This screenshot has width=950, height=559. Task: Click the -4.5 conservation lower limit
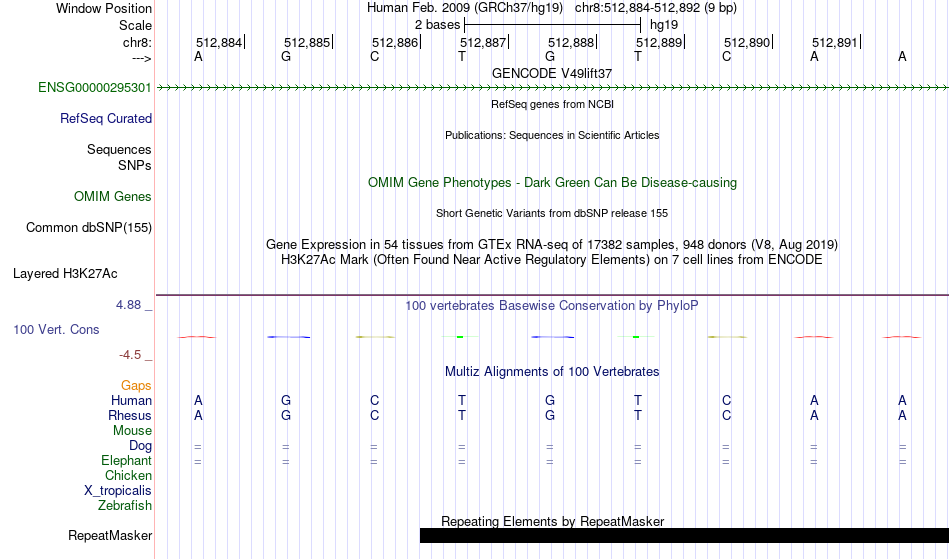tap(130, 355)
